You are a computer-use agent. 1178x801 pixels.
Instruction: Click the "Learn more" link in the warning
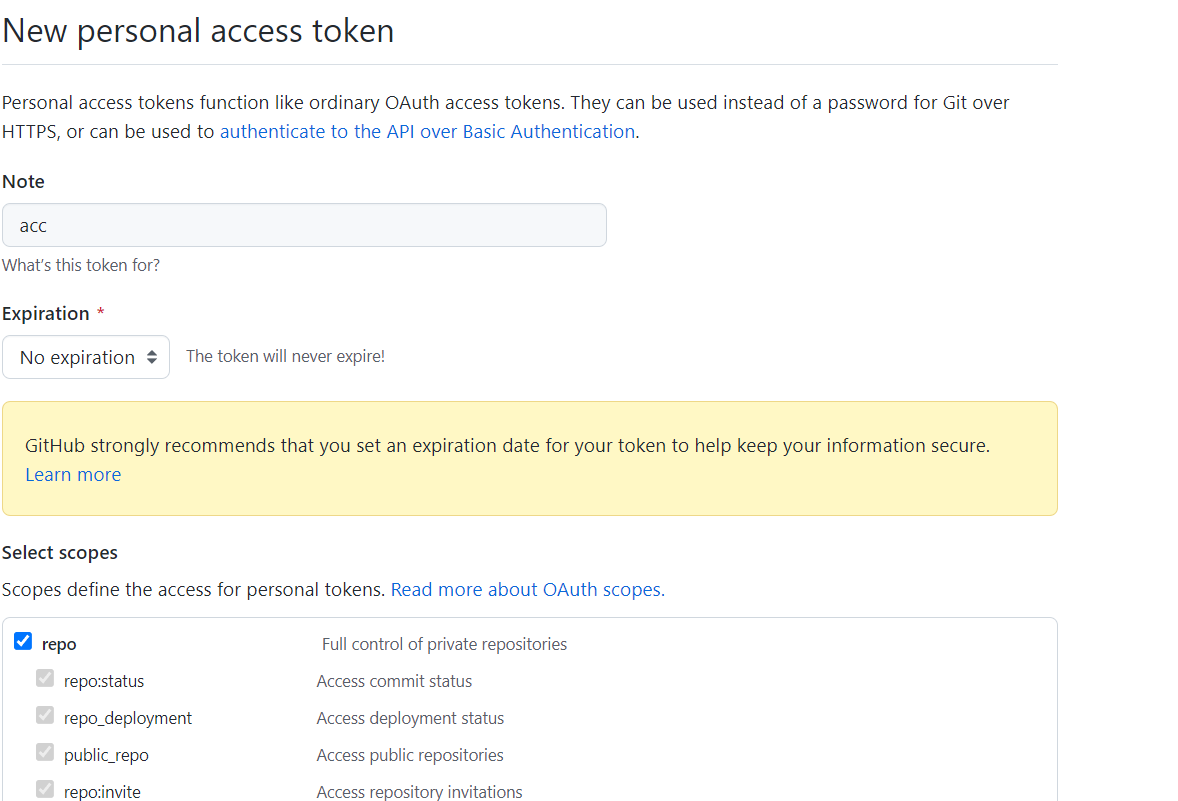pos(73,474)
